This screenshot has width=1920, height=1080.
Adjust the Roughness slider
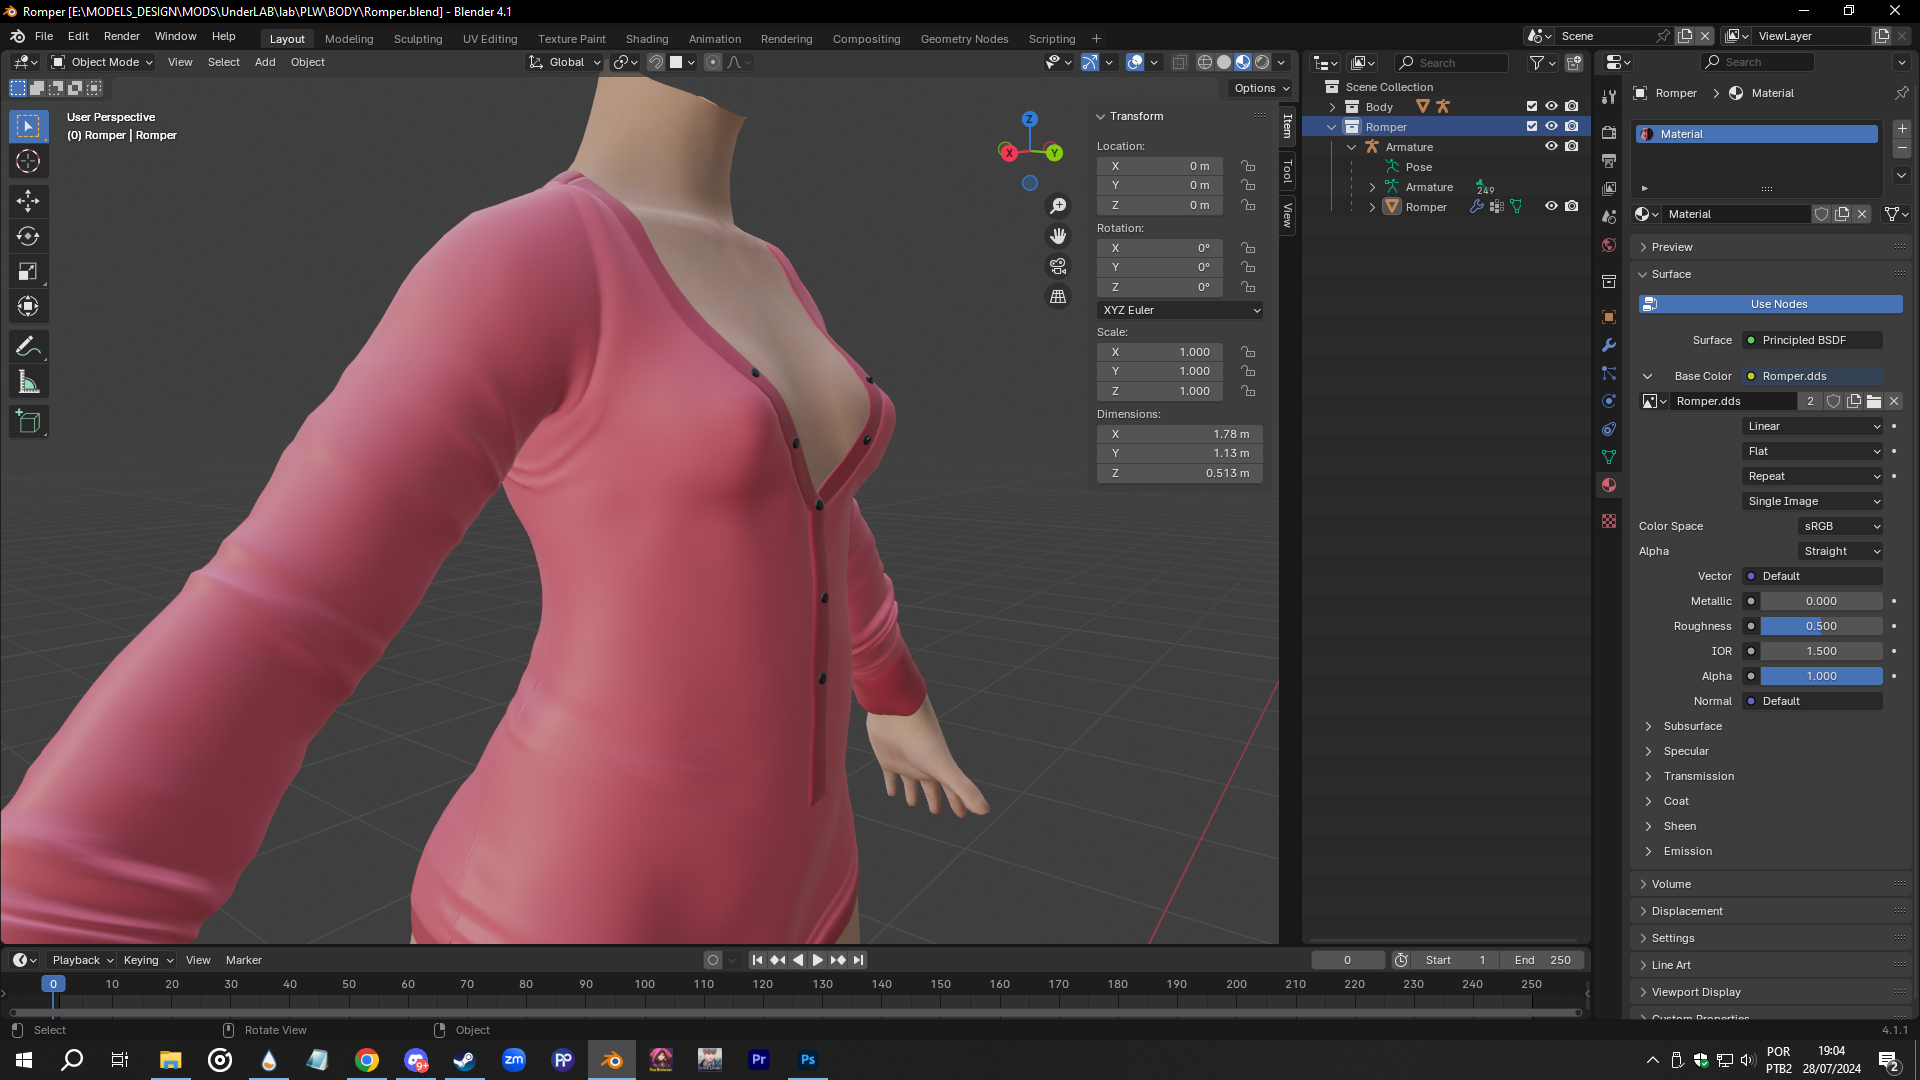coord(1820,625)
